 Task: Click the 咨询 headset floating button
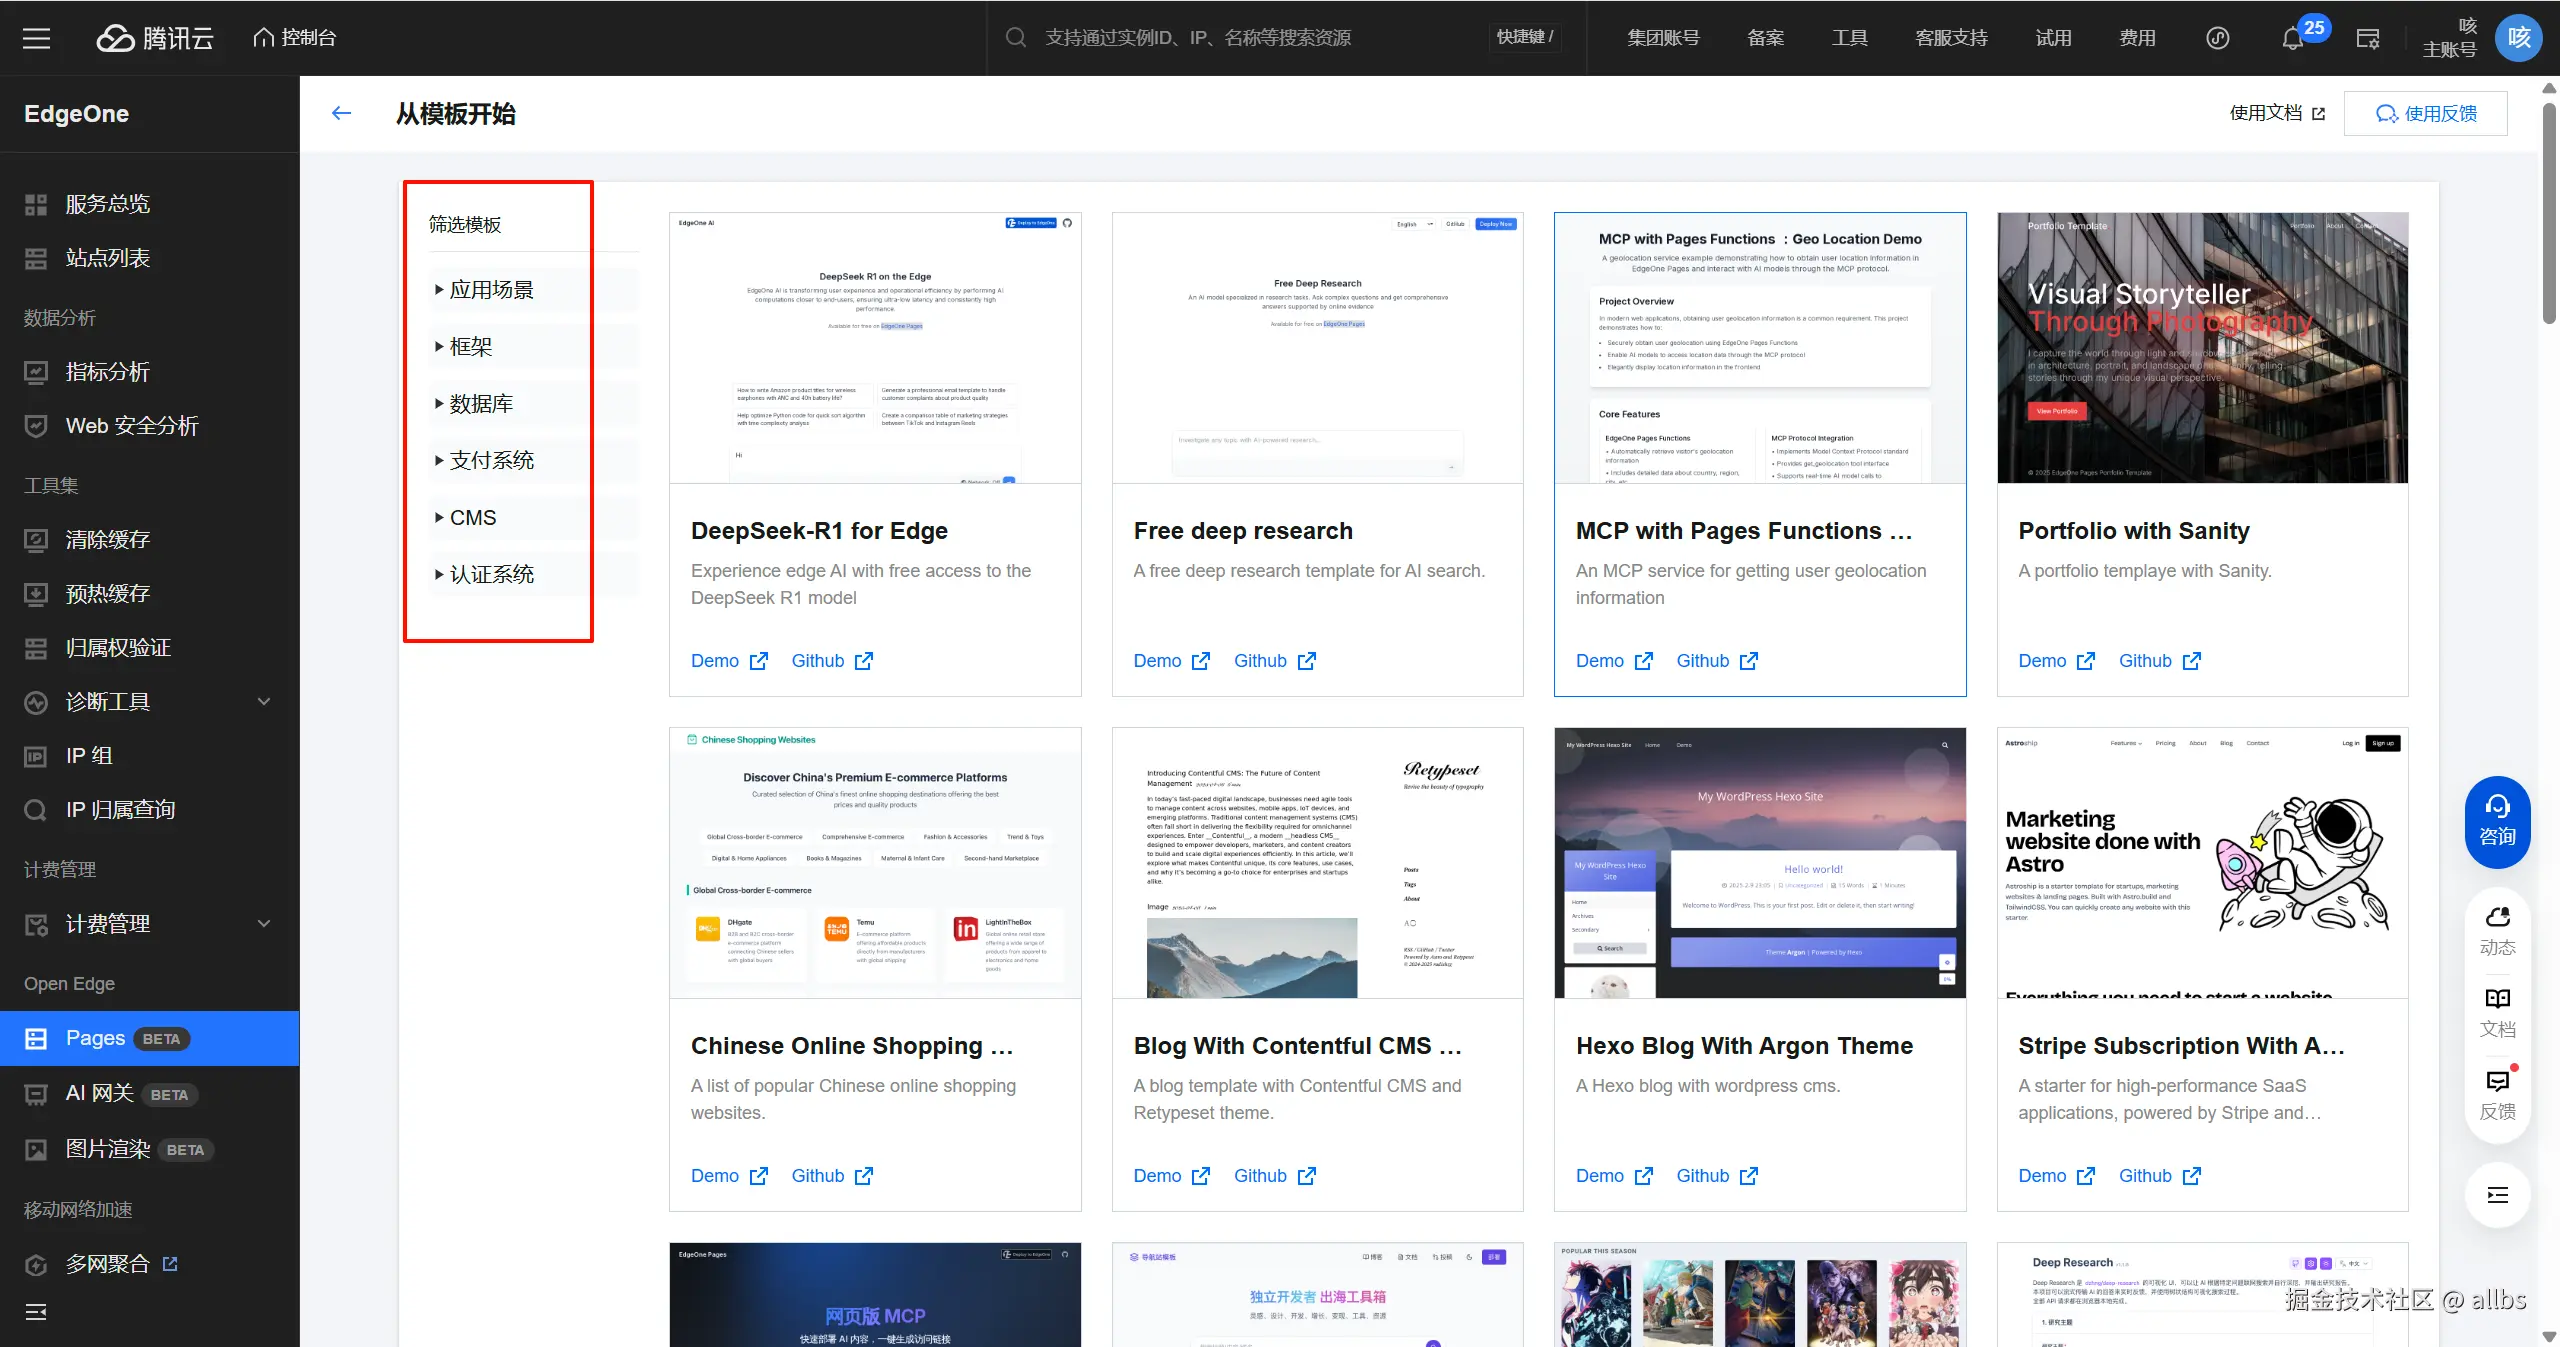point(2497,820)
